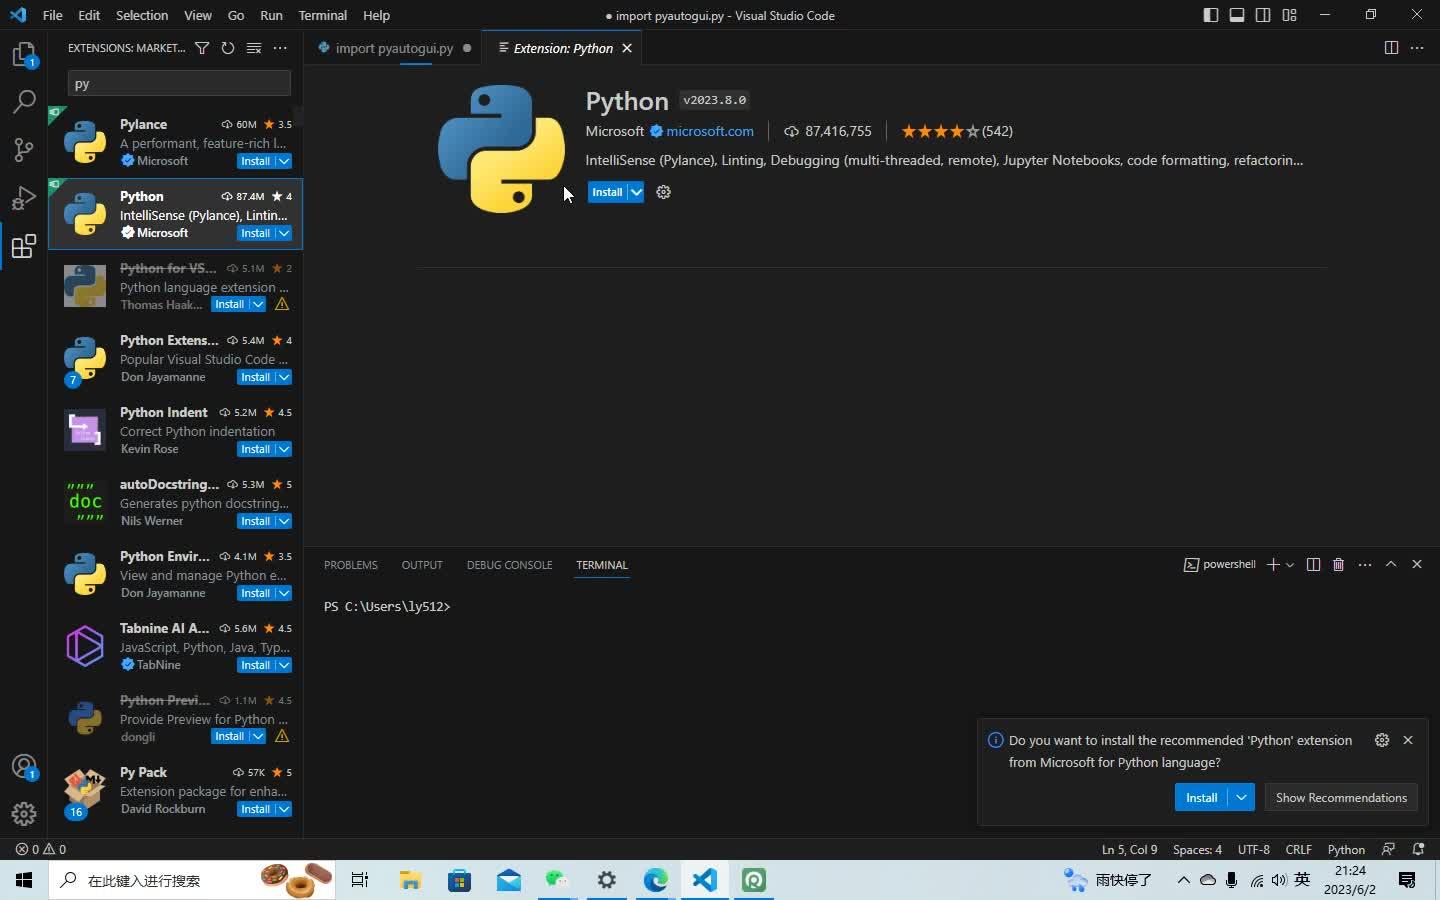Open terminal panel more actions ellipsis
This screenshot has width=1440, height=900.
[1365, 565]
